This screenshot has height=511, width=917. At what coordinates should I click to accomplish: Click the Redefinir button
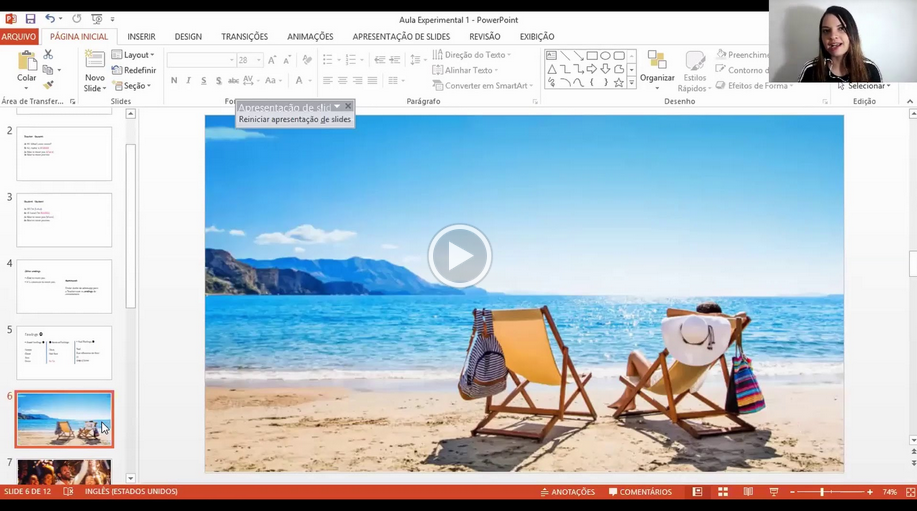(x=134, y=70)
